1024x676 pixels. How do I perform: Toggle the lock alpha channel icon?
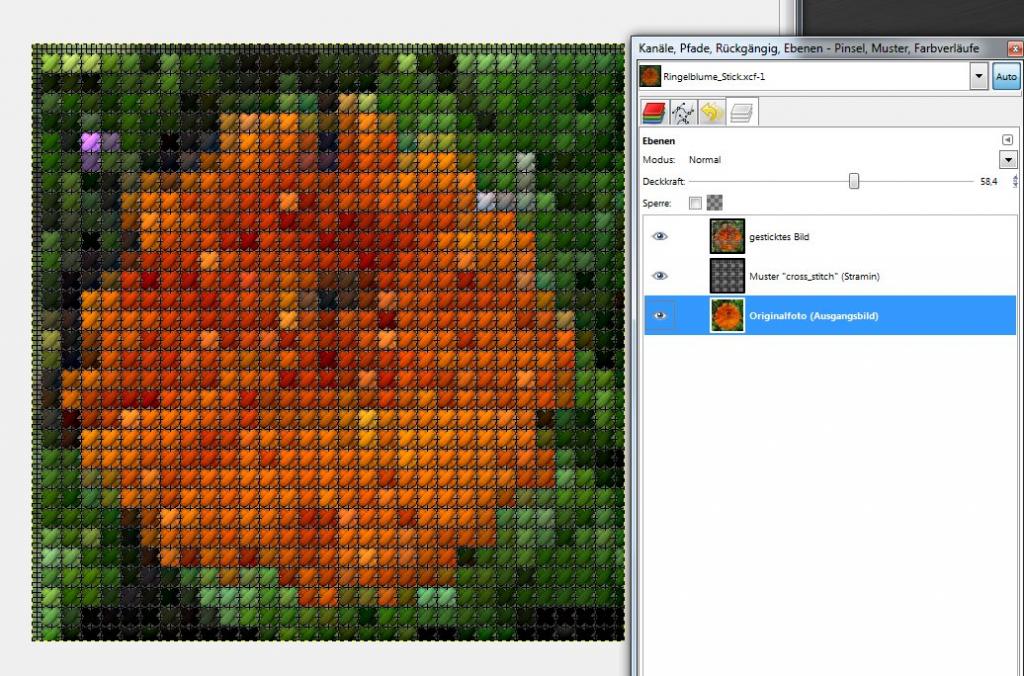click(x=714, y=203)
